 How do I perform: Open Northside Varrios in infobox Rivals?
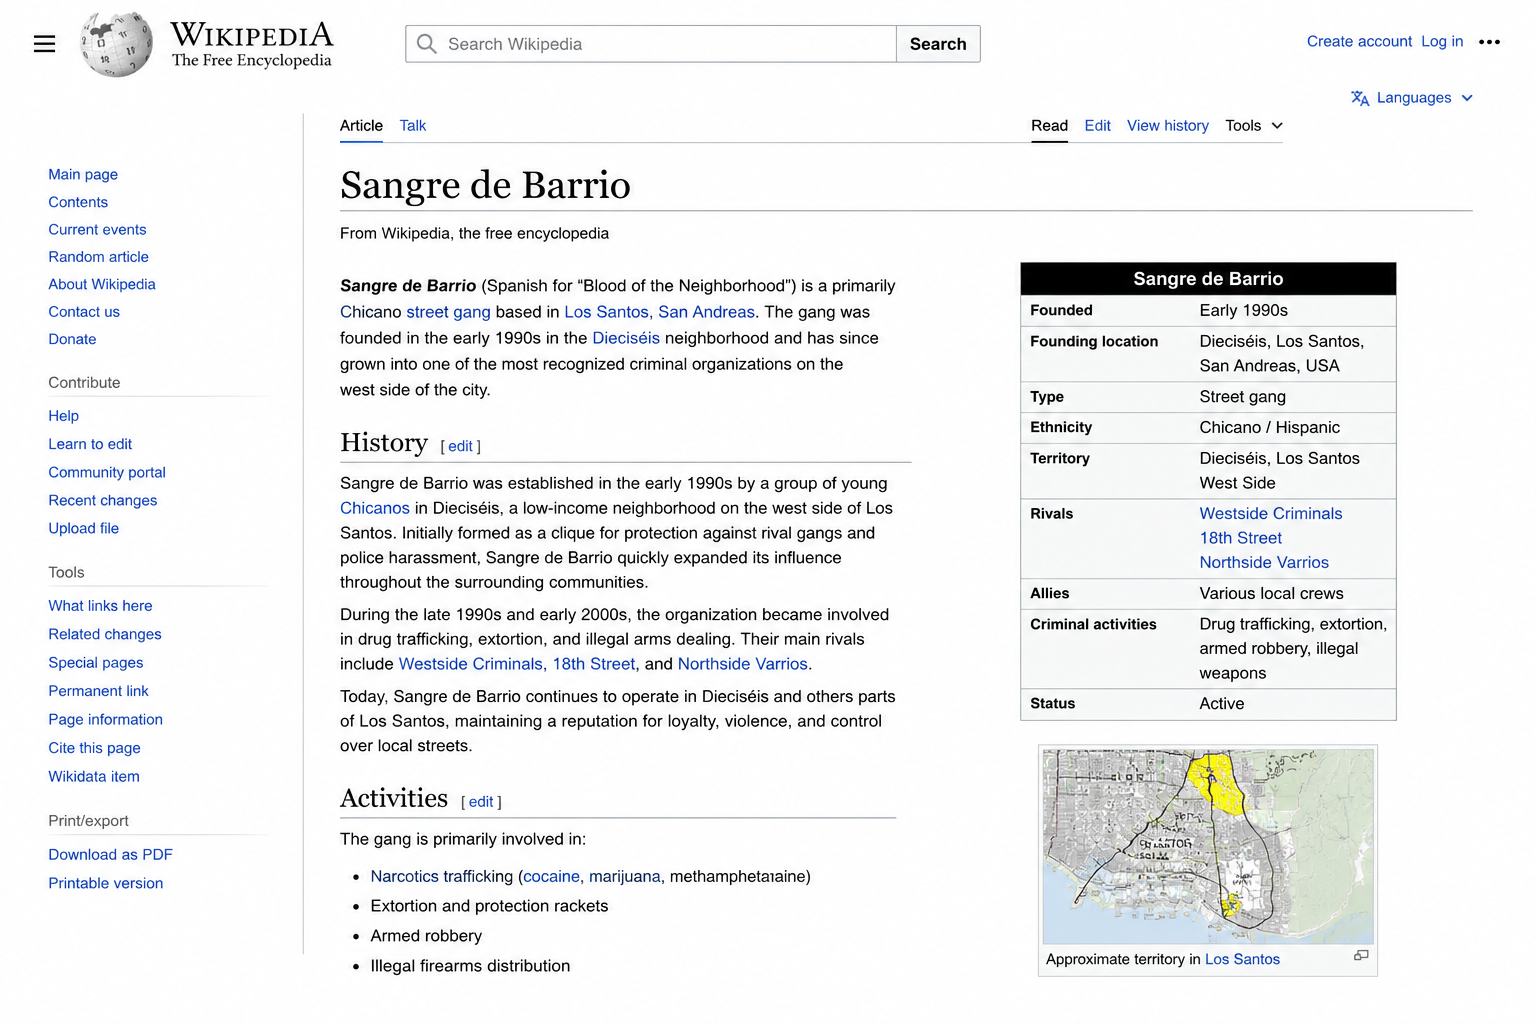click(x=1264, y=563)
